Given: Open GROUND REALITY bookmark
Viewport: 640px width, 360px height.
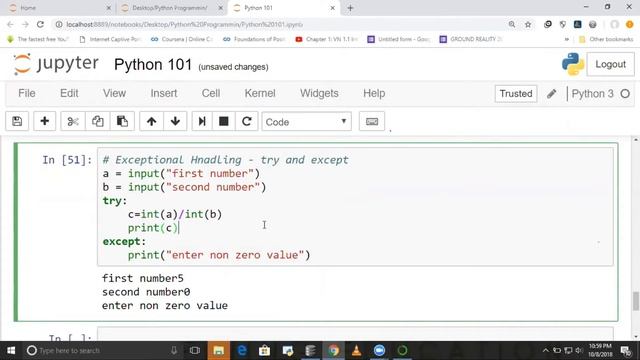Looking at the screenshot, I should (471, 39).
